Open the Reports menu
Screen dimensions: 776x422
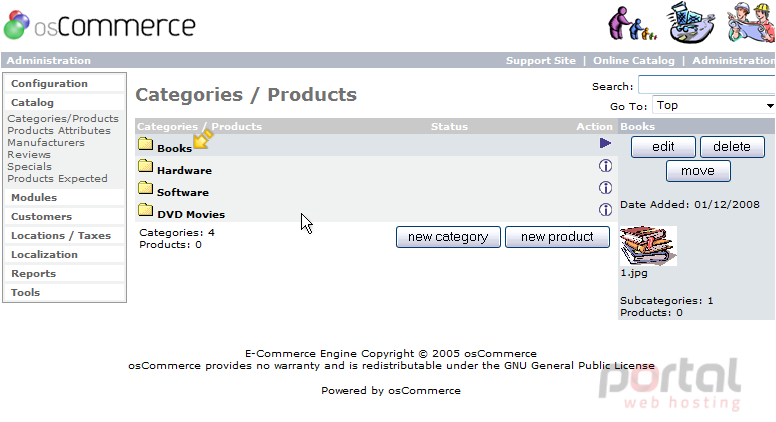33,274
